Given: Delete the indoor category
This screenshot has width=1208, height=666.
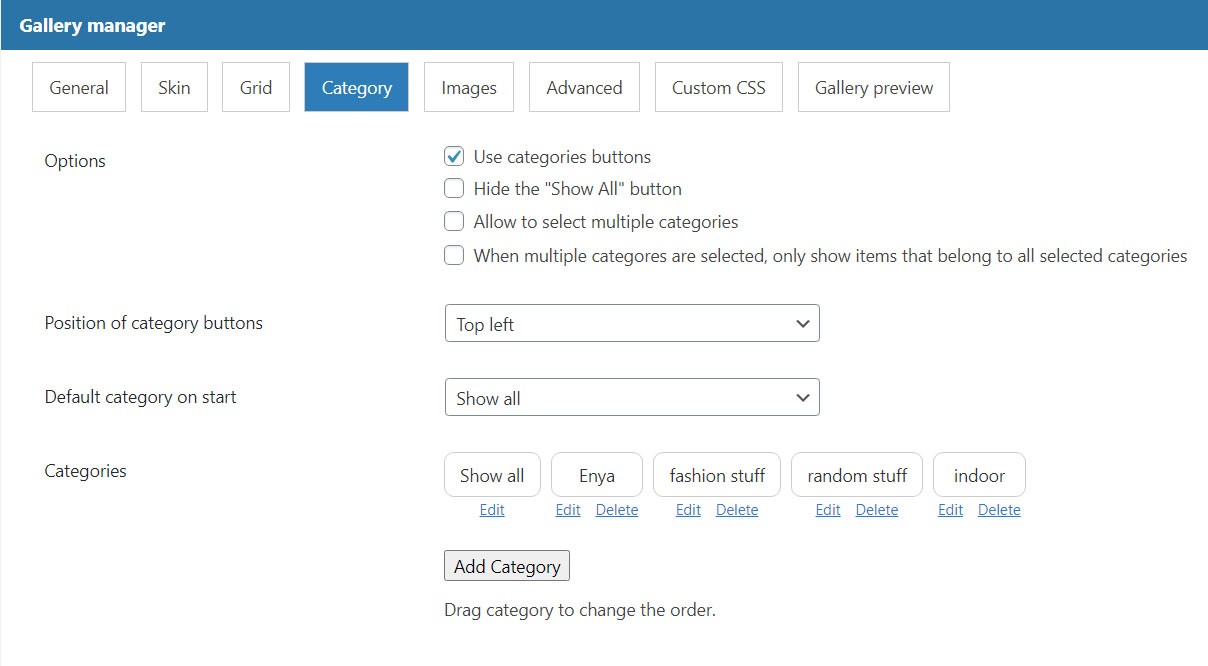Looking at the screenshot, I should pyautogui.click(x=999, y=510).
